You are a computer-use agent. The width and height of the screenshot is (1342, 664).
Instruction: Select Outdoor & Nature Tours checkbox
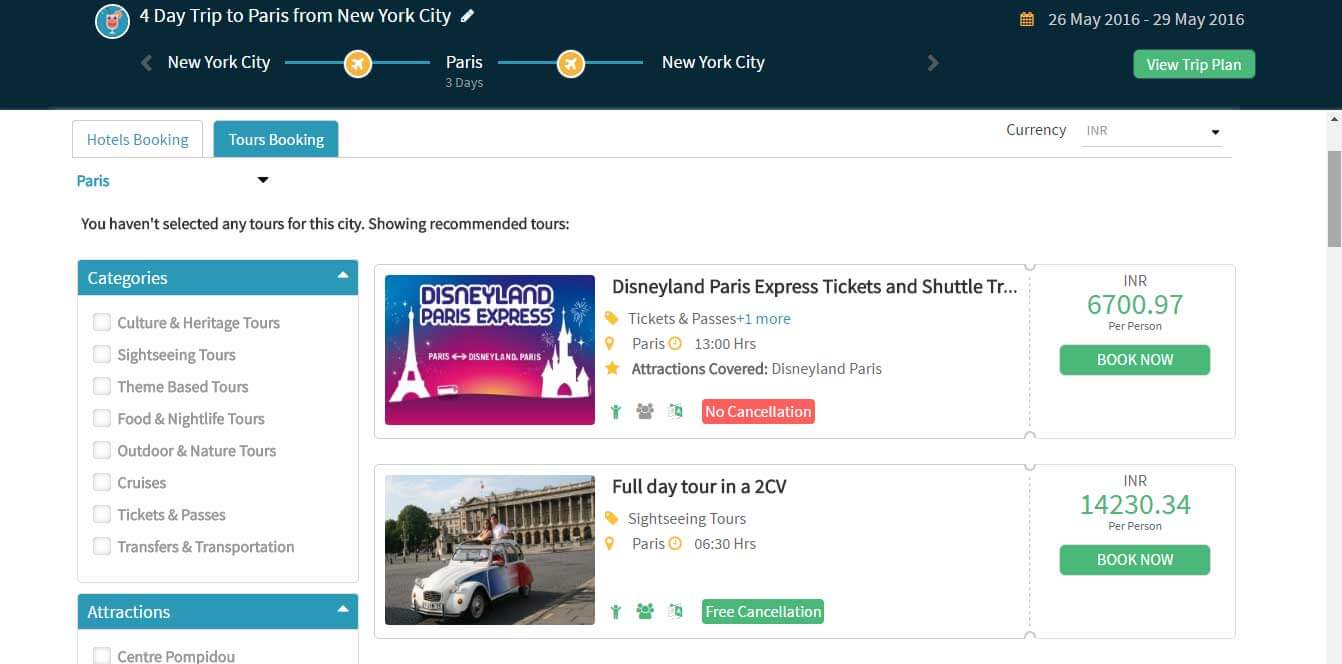pos(102,450)
